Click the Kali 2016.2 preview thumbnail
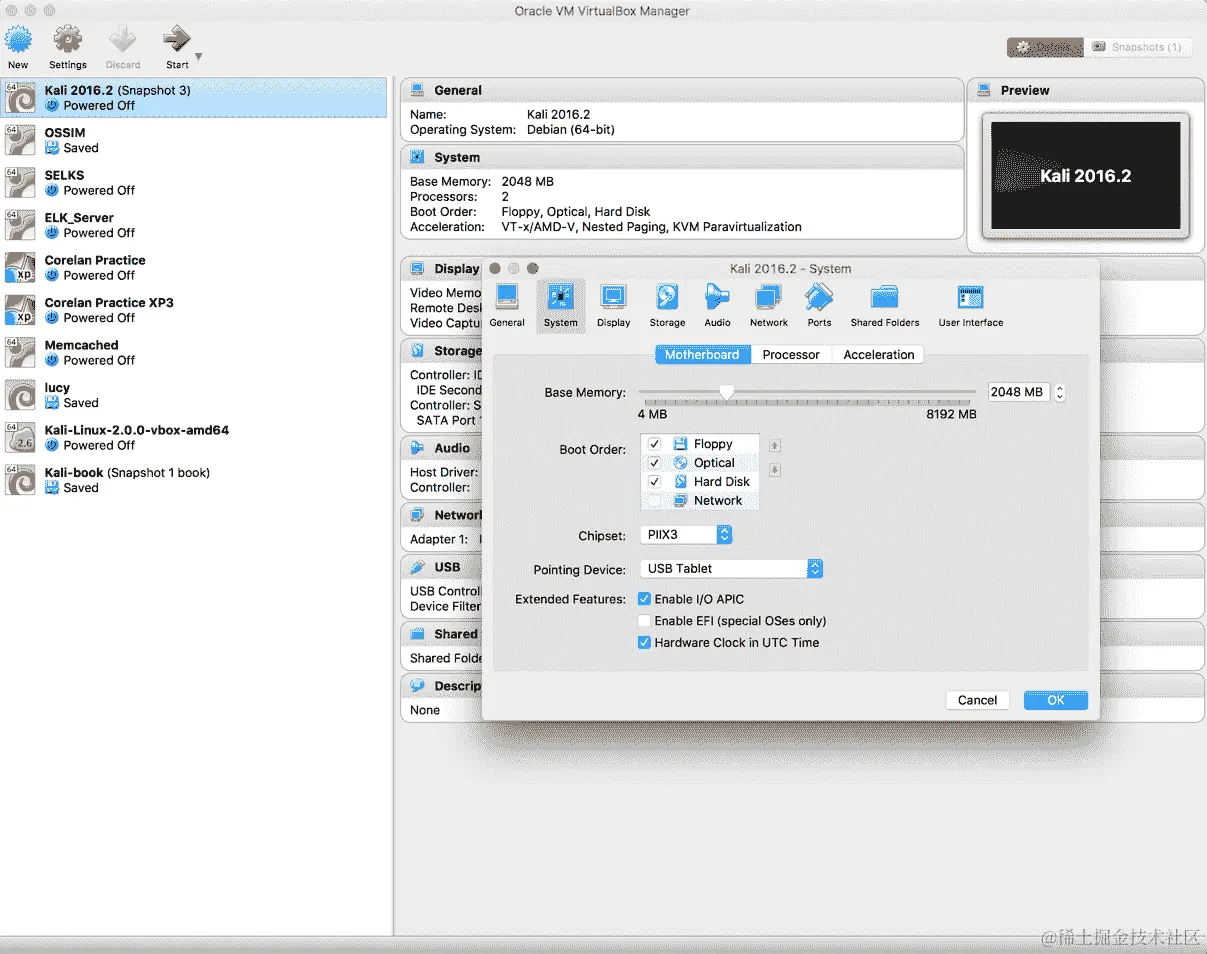 1085,175
